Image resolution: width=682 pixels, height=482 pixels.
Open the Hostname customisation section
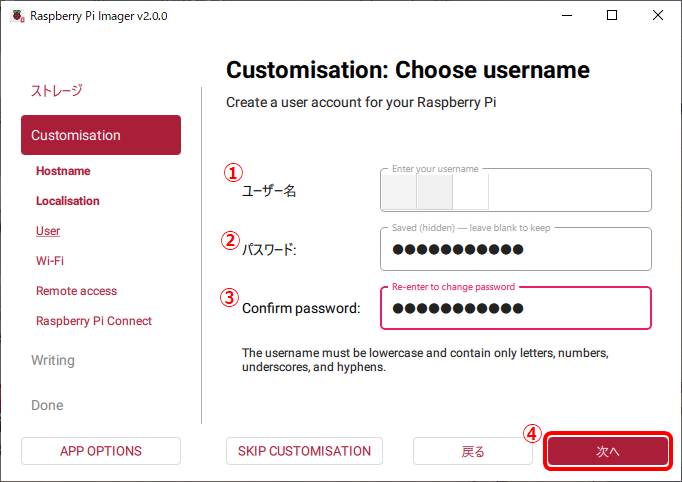tap(63, 171)
